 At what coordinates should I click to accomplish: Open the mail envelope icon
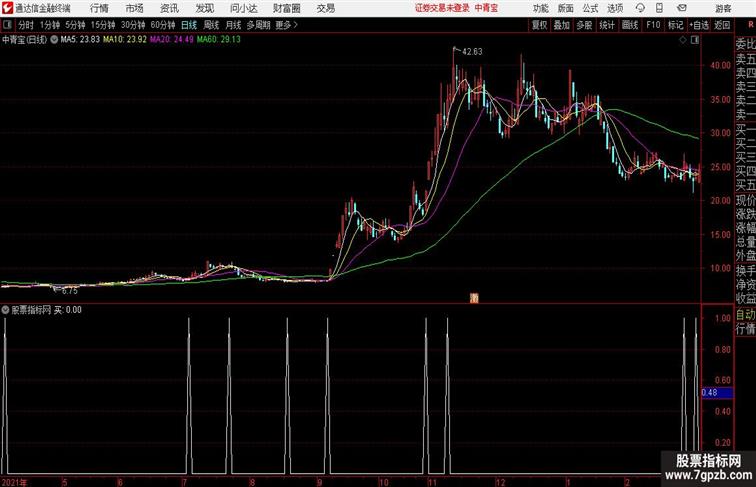[x=682, y=8]
